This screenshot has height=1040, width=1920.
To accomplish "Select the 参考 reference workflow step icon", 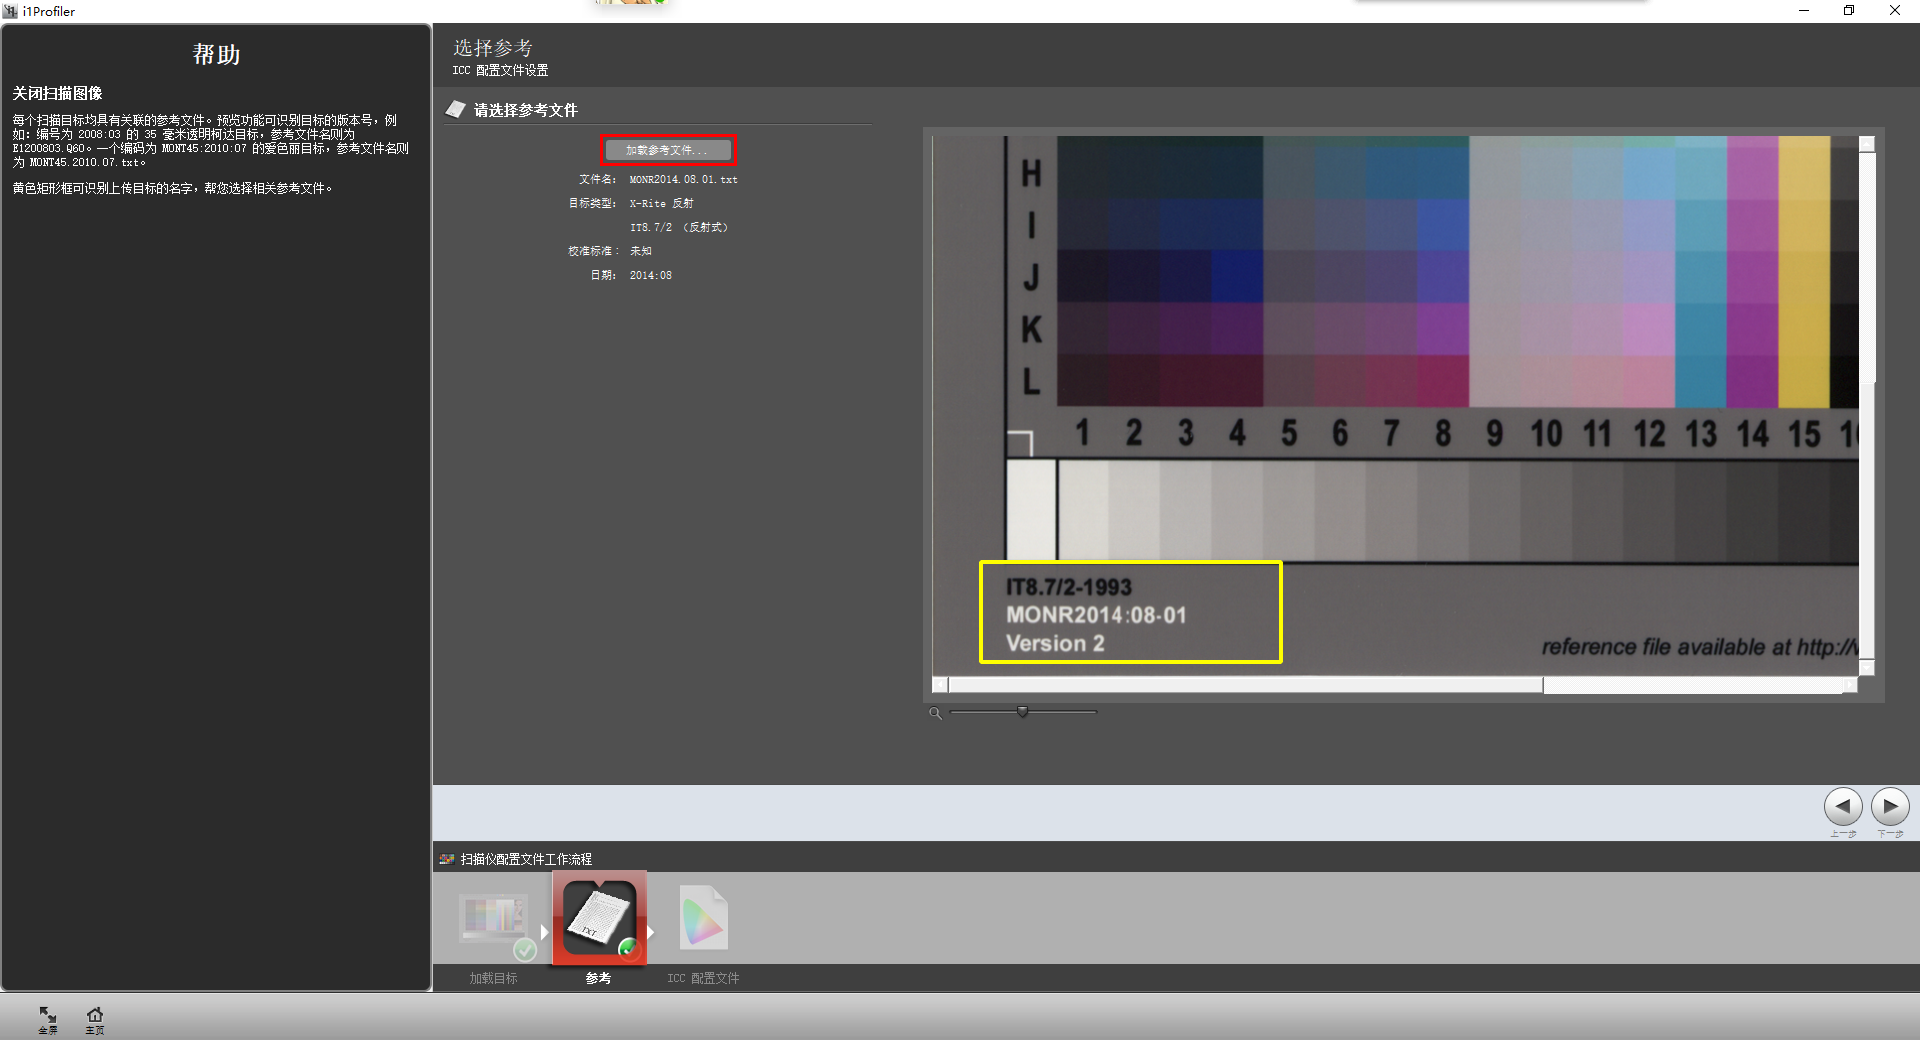I will point(599,918).
